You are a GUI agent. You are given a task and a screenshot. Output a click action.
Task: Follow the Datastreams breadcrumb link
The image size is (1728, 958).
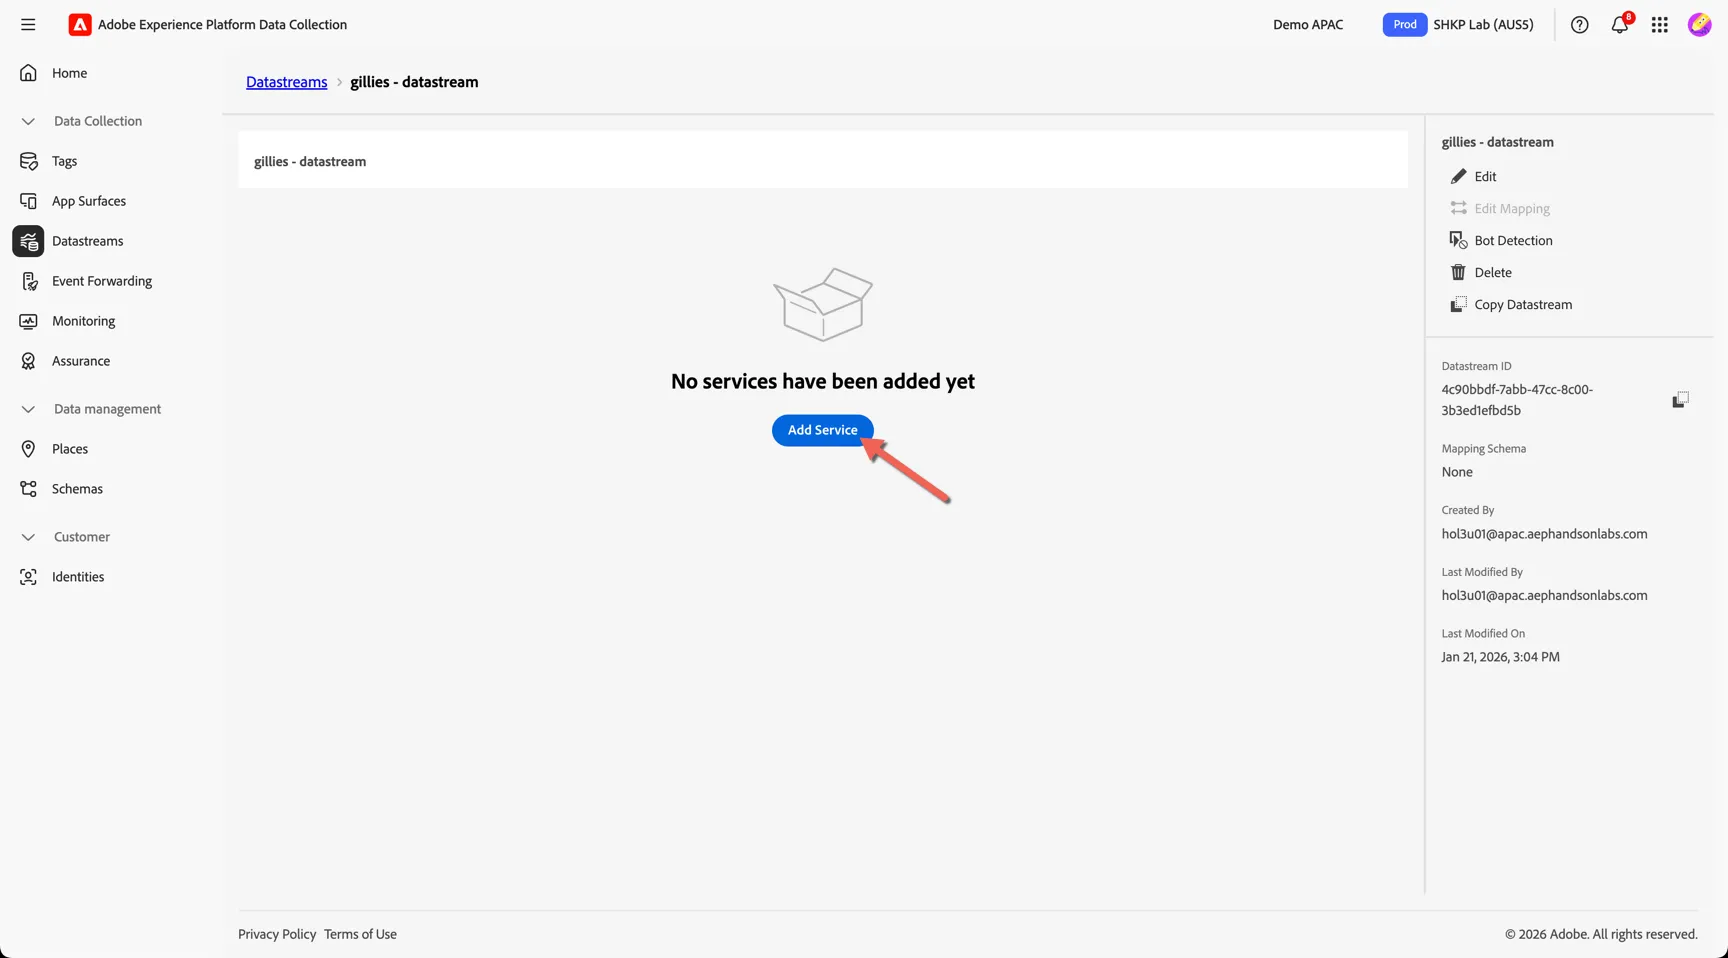pyautogui.click(x=287, y=82)
